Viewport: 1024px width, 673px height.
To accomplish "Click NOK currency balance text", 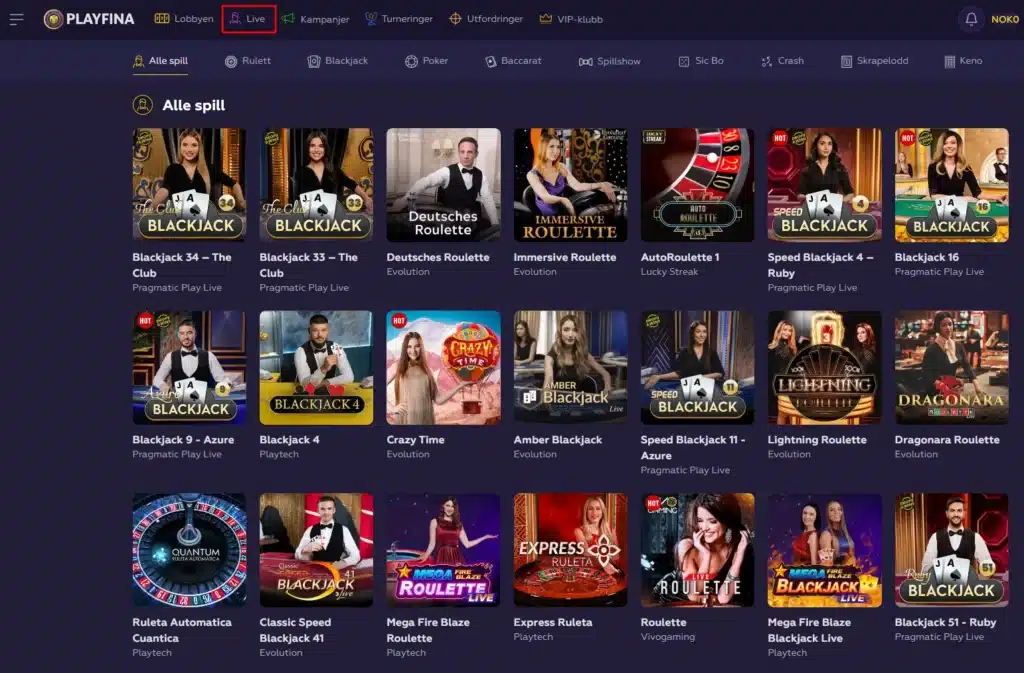I will pos(1005,19).
